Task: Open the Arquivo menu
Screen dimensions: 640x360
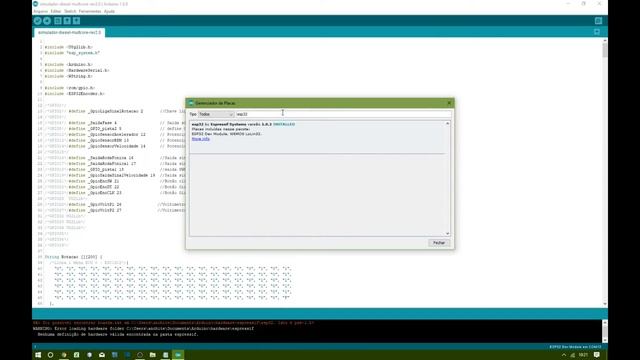Action: pos(40,11)
